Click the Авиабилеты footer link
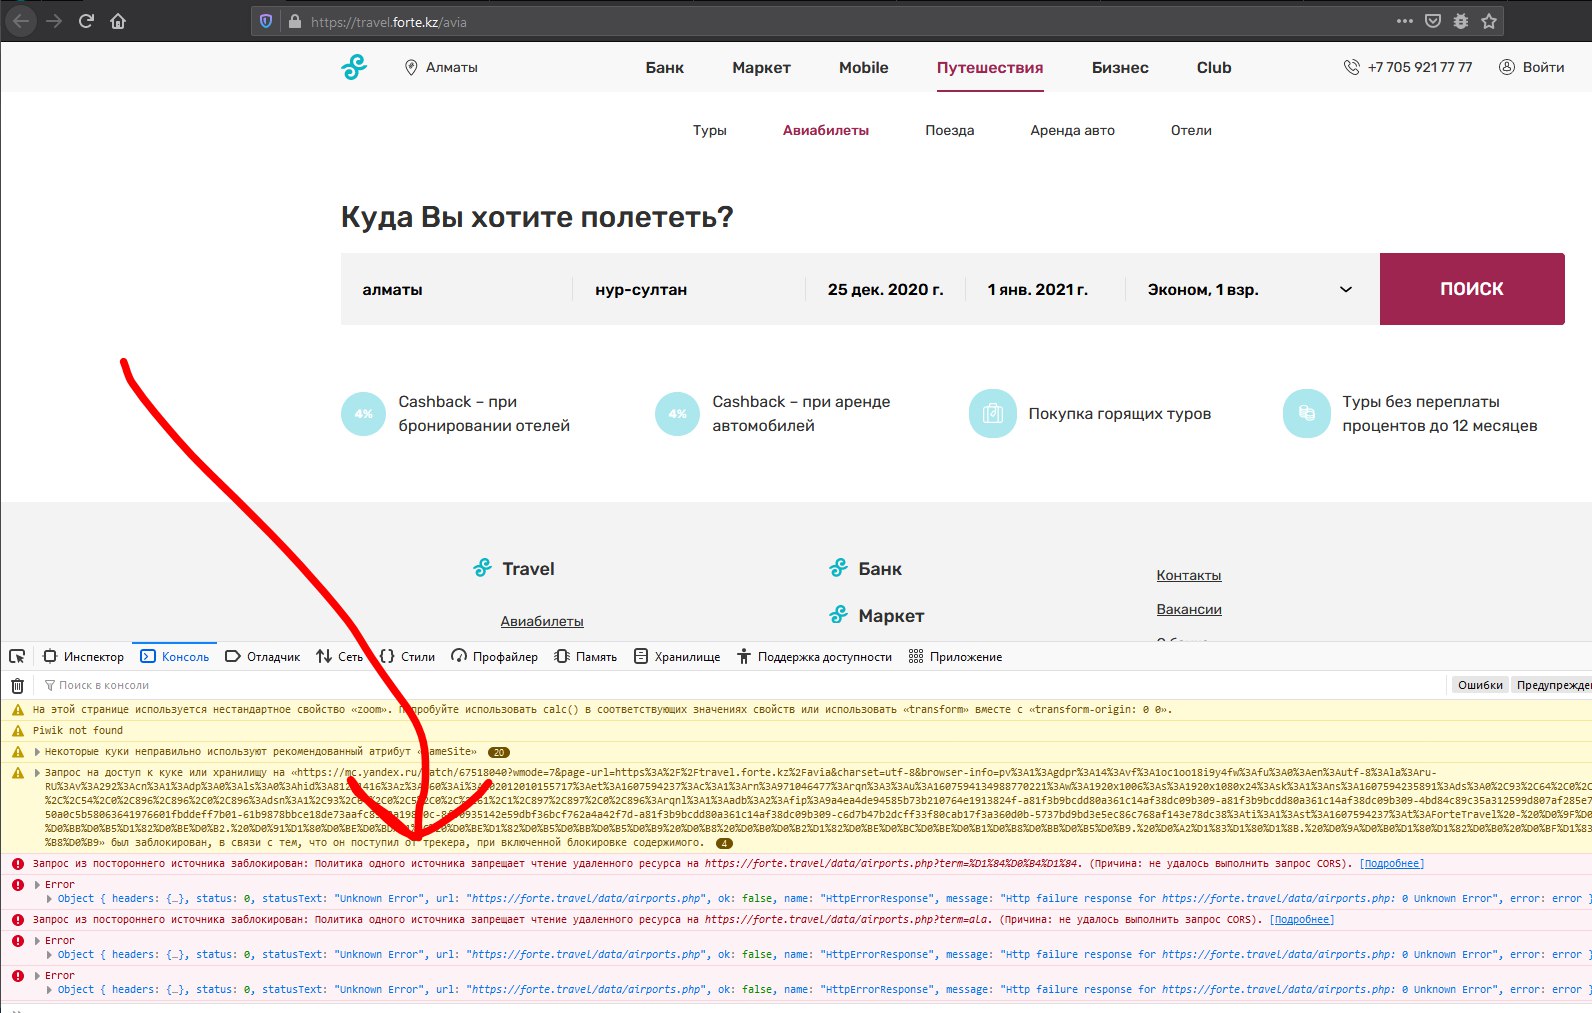This screenshot has width=1592, height=1013. (x=542, y=621)
